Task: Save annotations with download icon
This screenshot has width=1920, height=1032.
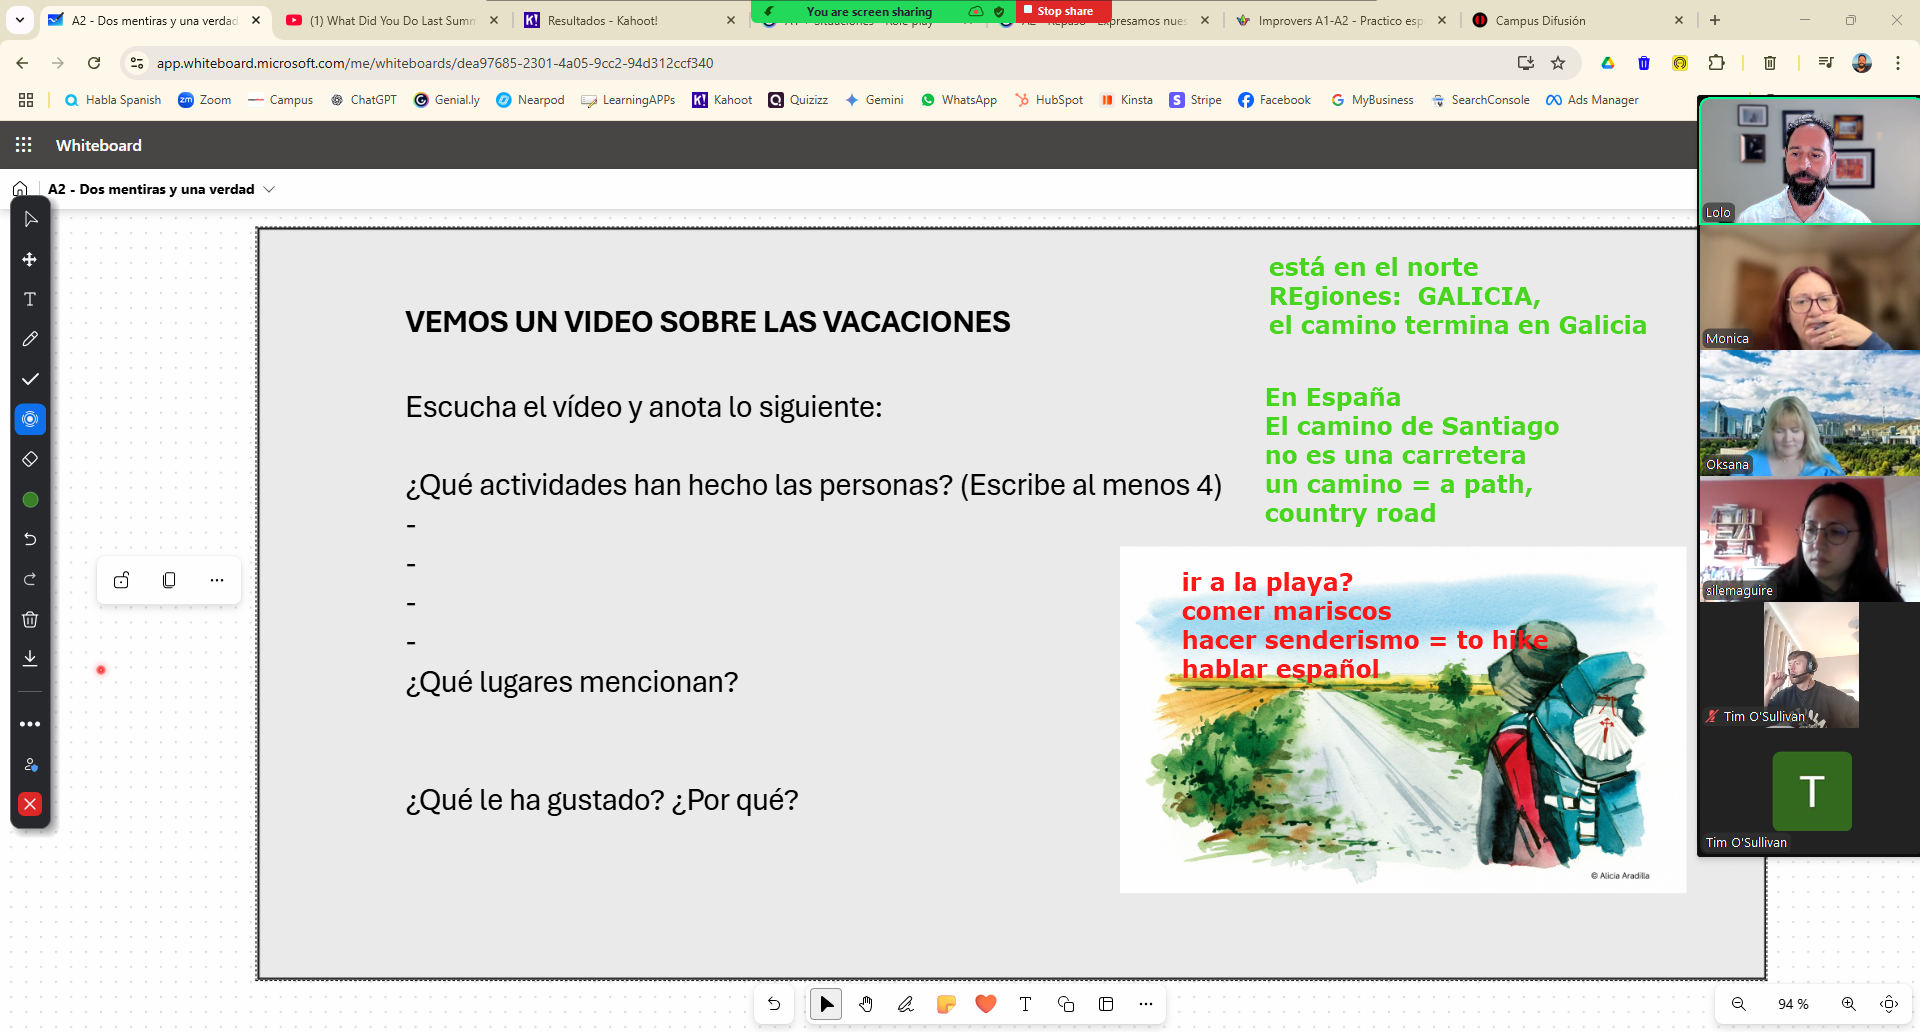Action: click(30, 658)
